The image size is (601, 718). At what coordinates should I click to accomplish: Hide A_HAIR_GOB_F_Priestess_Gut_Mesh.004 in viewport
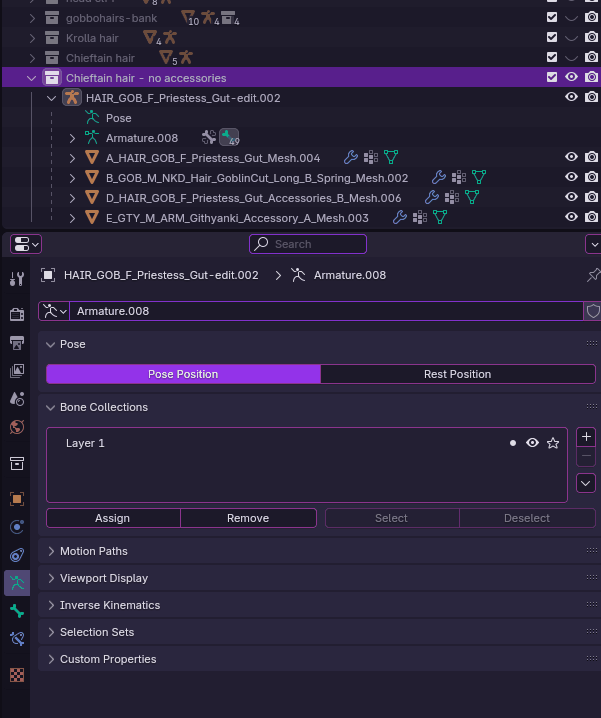[x=571, y=157]
